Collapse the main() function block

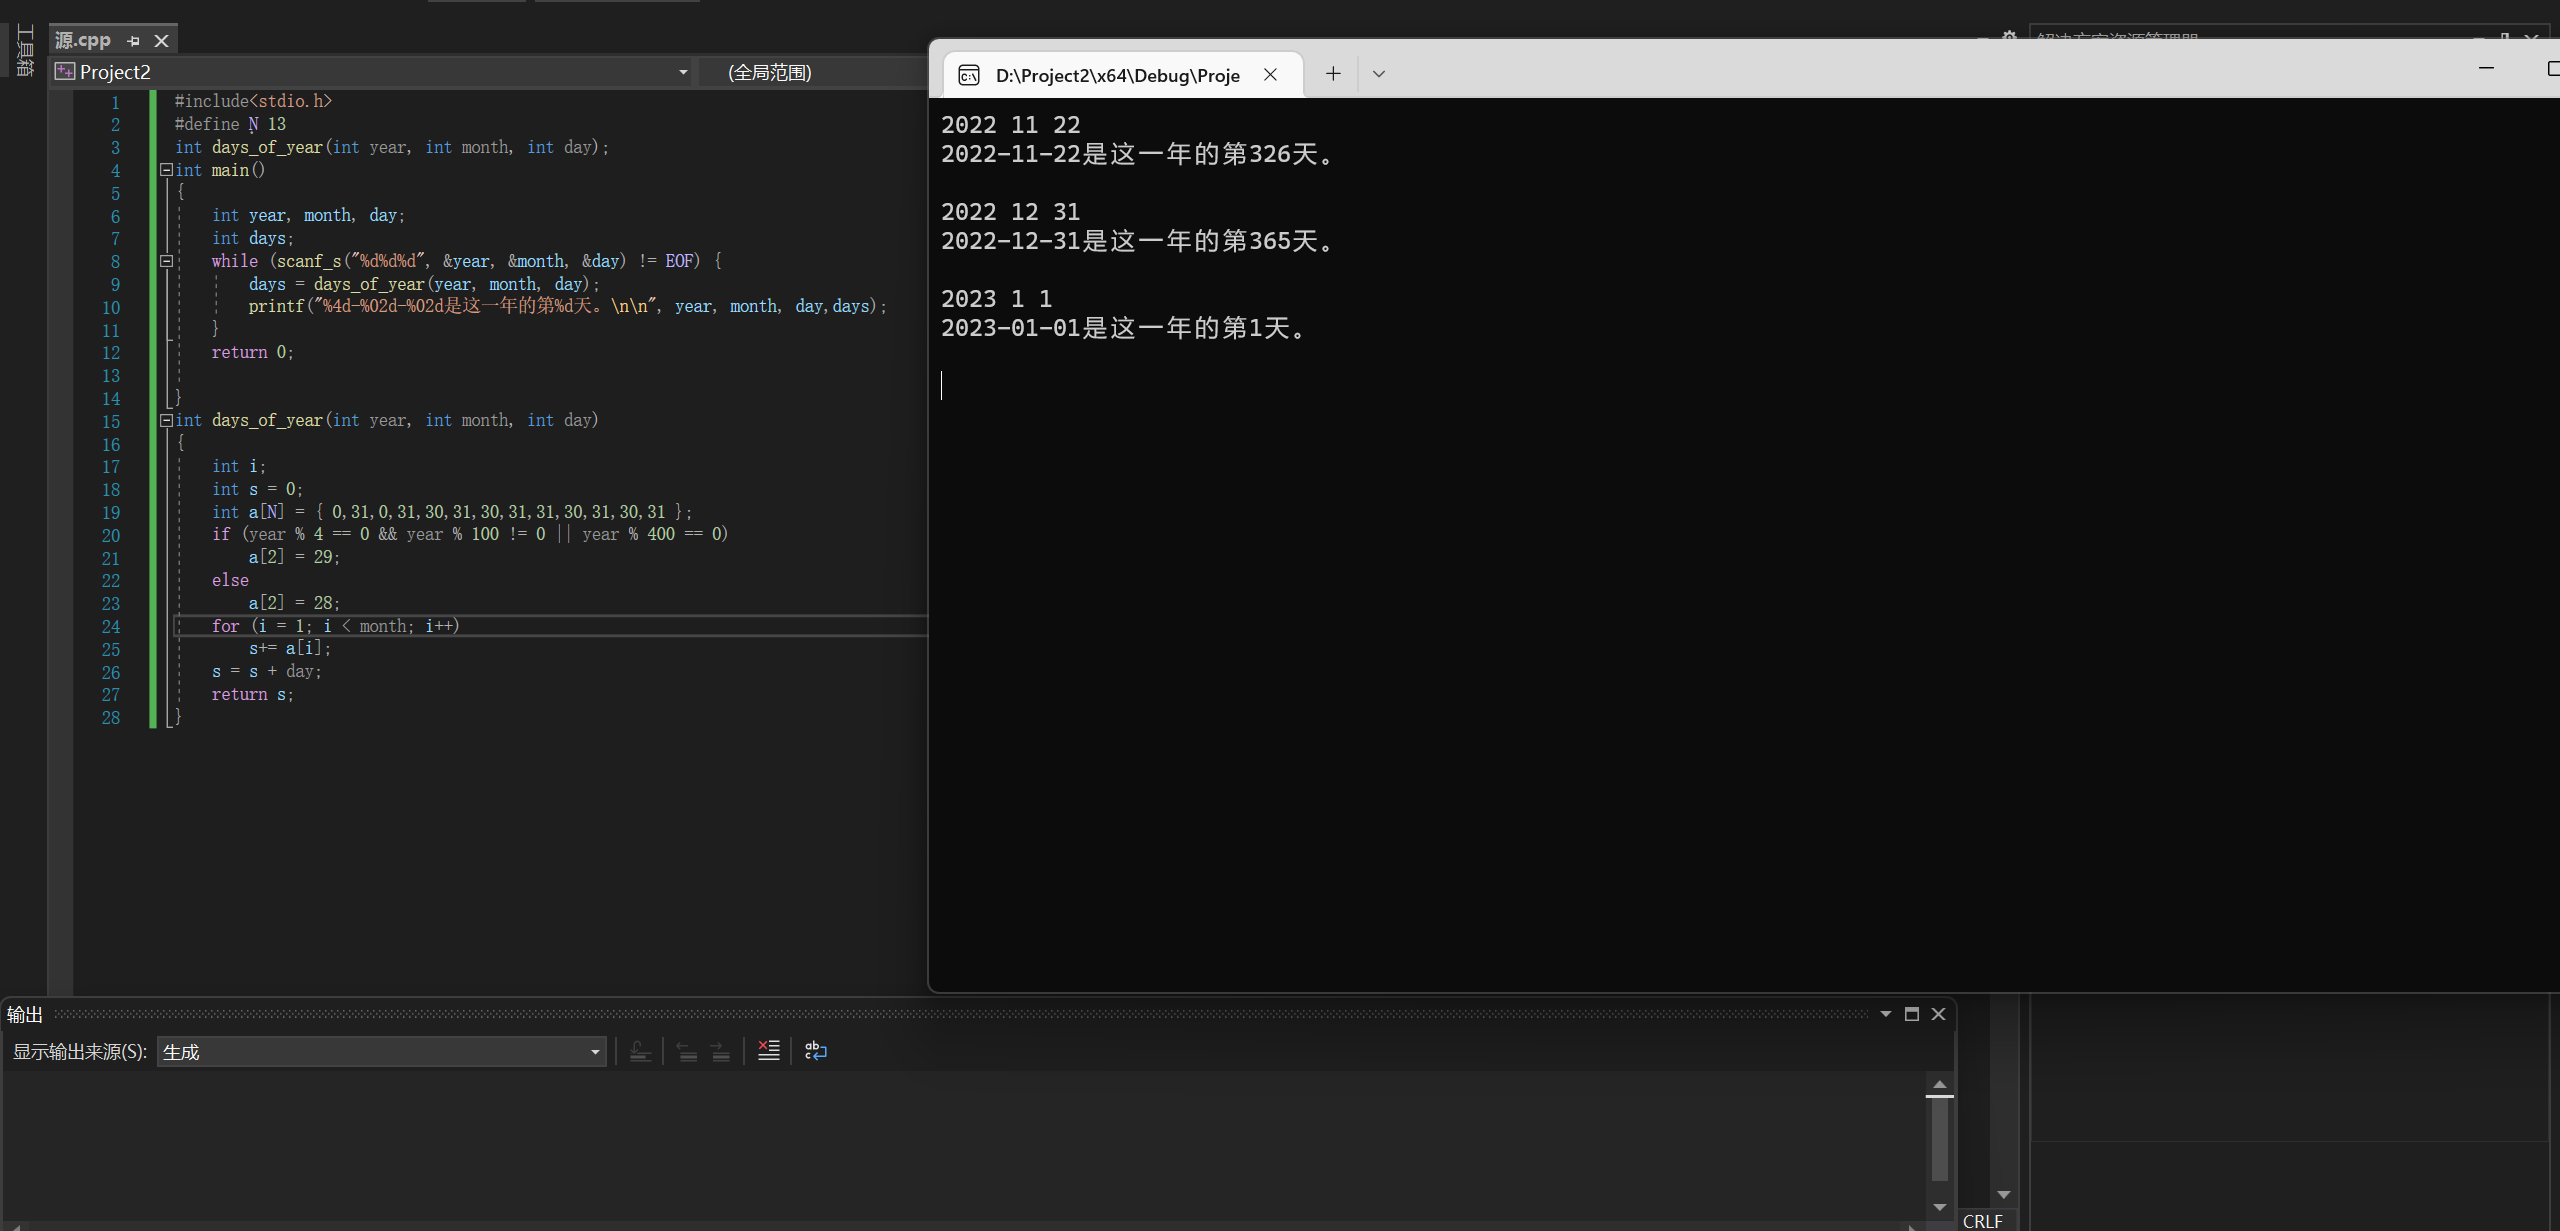click(167, 170)
